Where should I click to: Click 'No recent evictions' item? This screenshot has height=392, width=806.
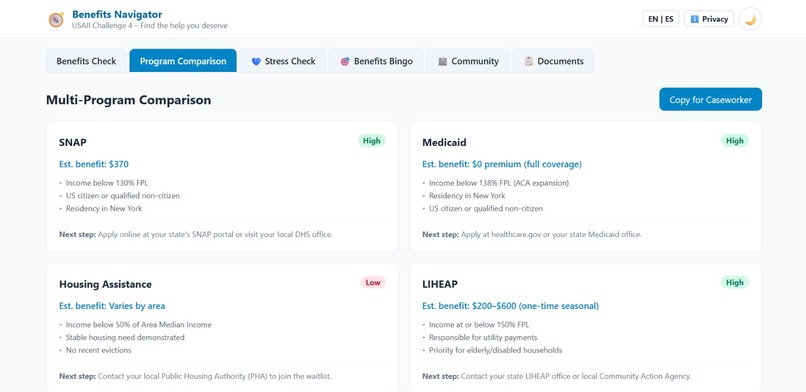(98, 350)
